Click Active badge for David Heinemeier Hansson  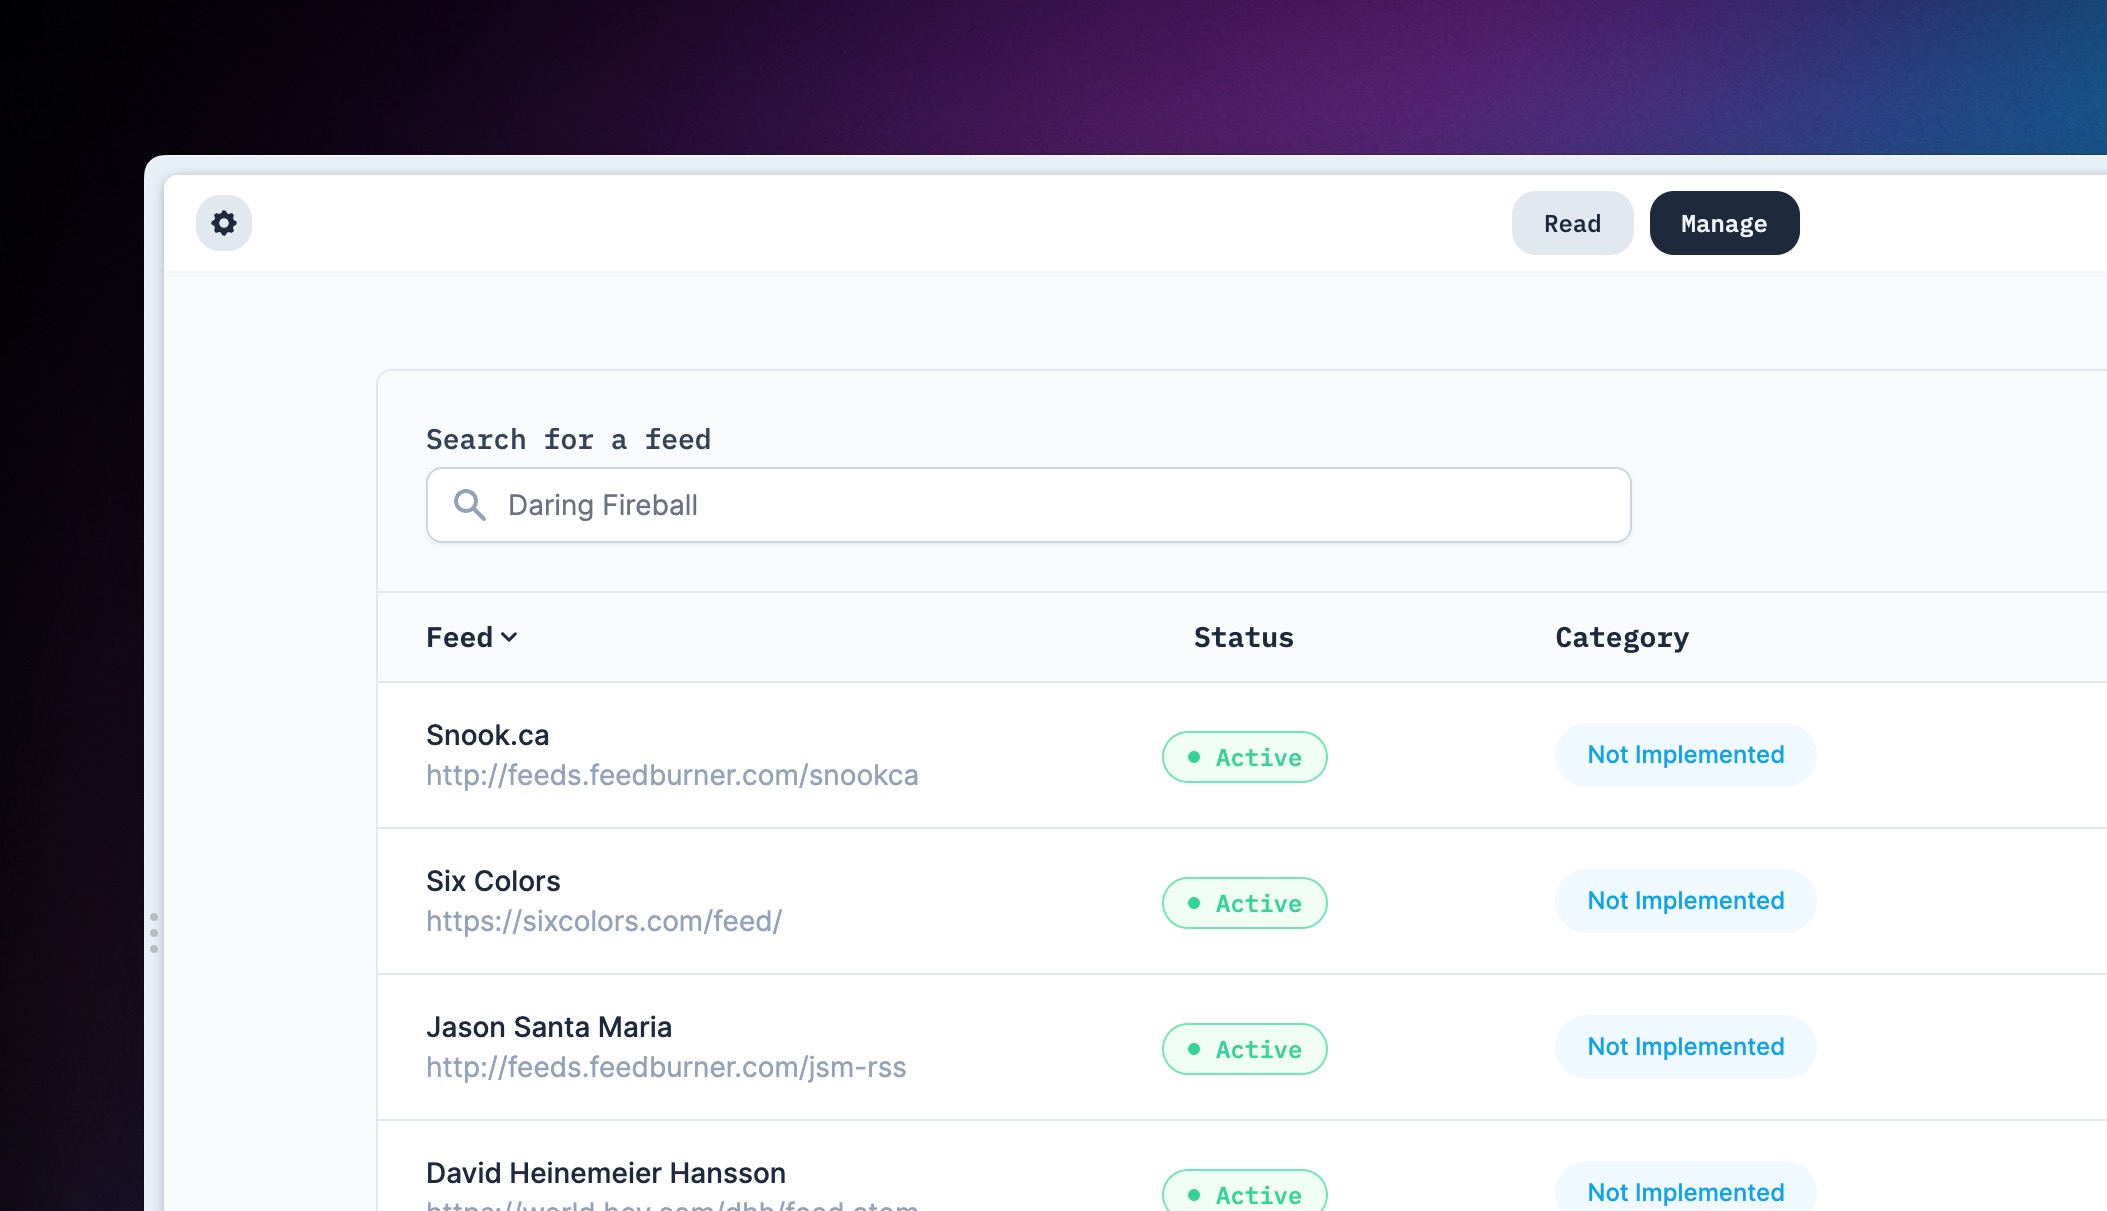point(1244,1191)
